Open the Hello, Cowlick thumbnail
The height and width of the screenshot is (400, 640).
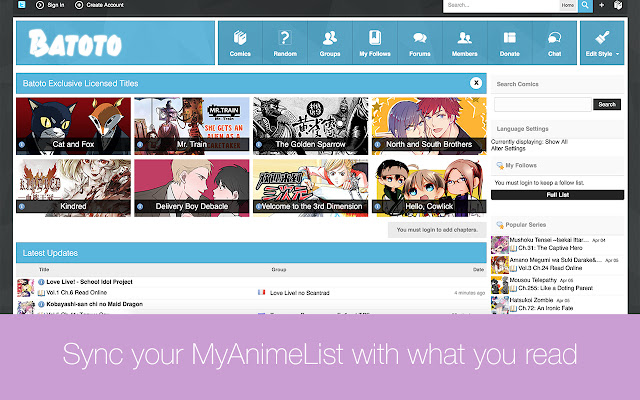pos(429,188)
